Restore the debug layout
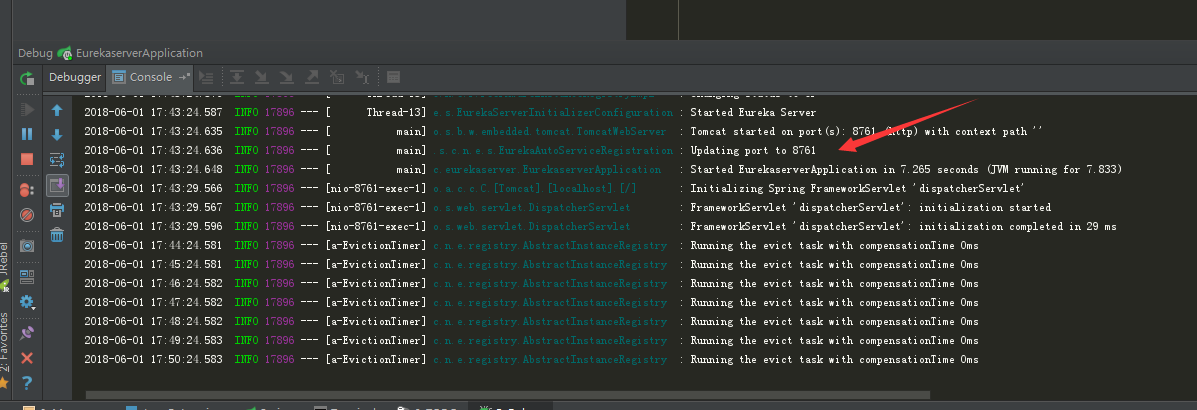Image resolution: width=1197 pixels, height=410 pixels. tap(27, 276)
